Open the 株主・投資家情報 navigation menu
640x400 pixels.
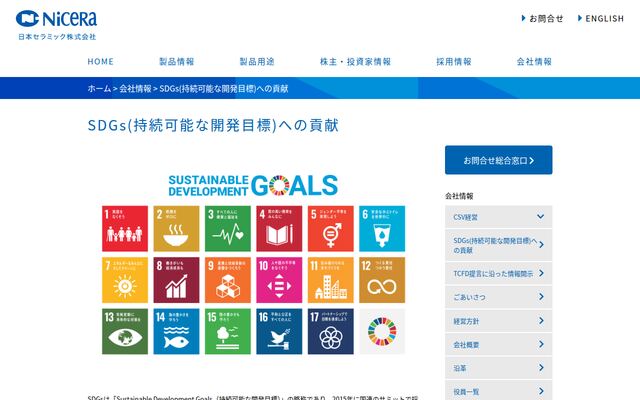[356, 62]
